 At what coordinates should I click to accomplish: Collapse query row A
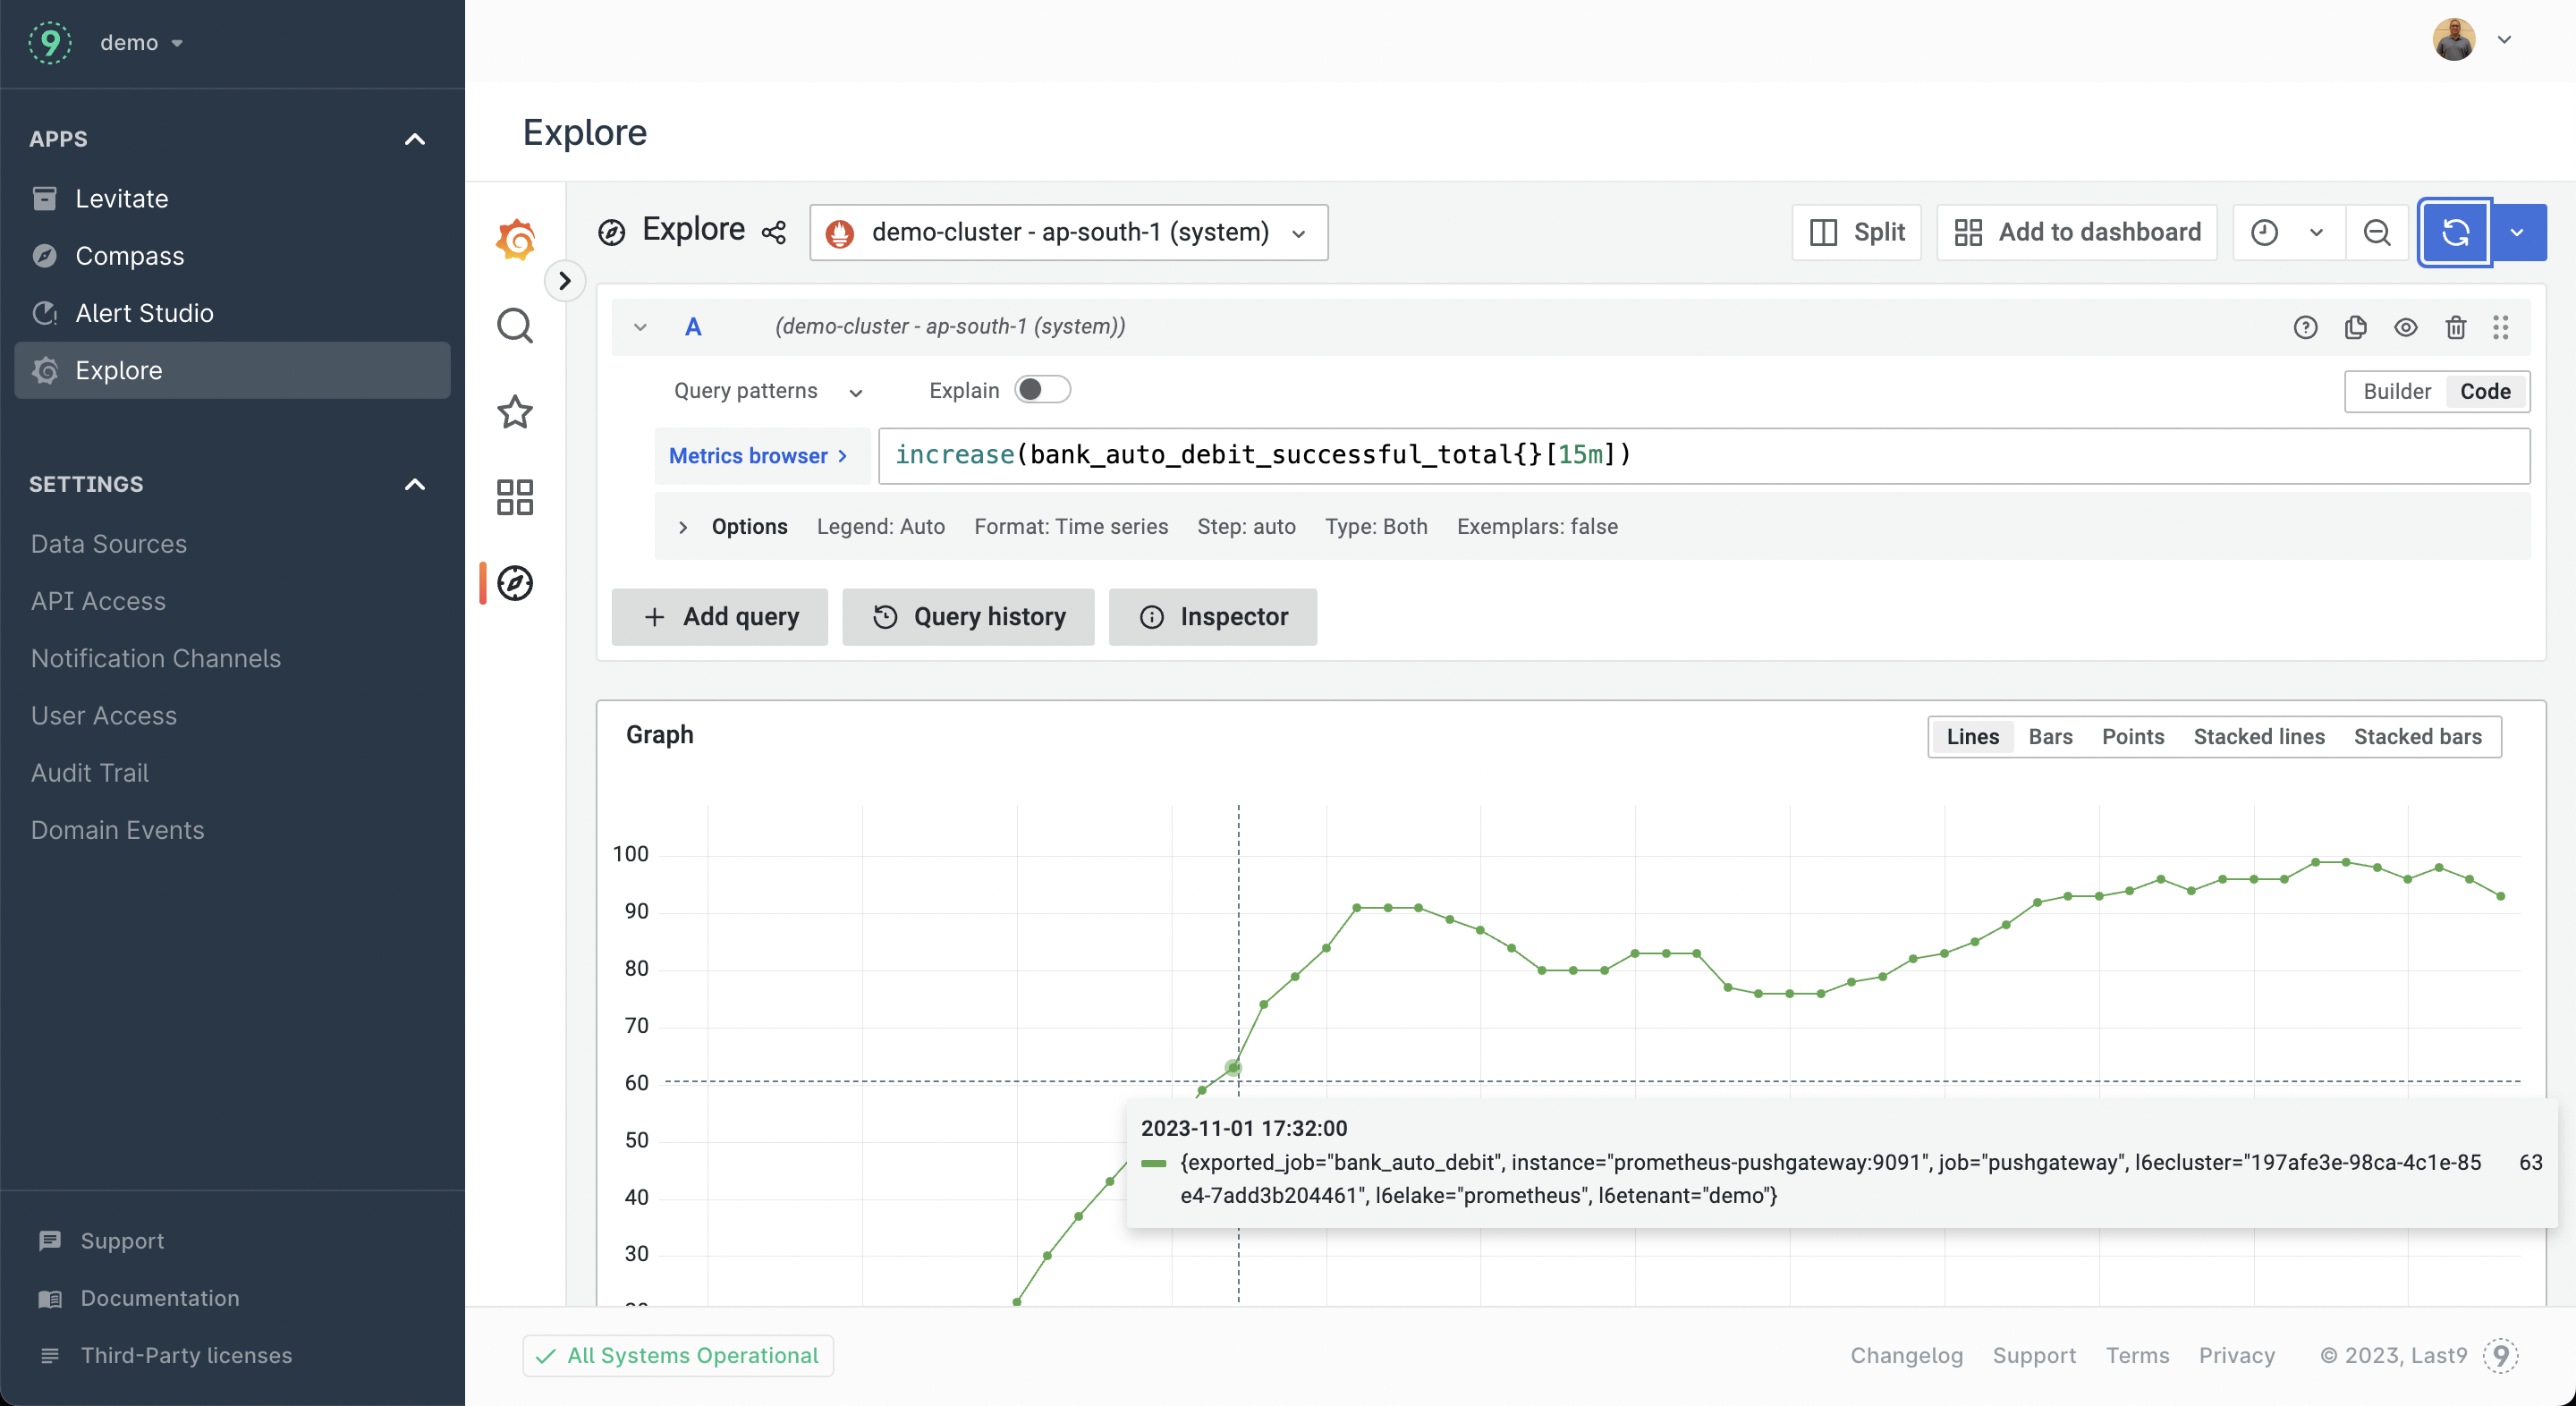click(640, 327)
